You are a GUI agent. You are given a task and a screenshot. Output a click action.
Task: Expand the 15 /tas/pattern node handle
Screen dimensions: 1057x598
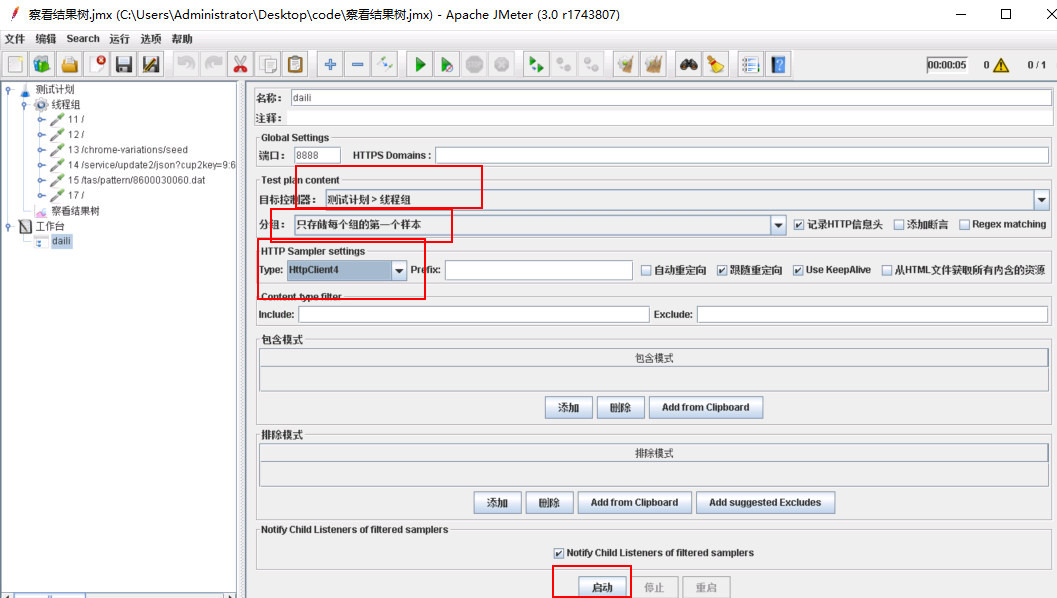(41, 180)
